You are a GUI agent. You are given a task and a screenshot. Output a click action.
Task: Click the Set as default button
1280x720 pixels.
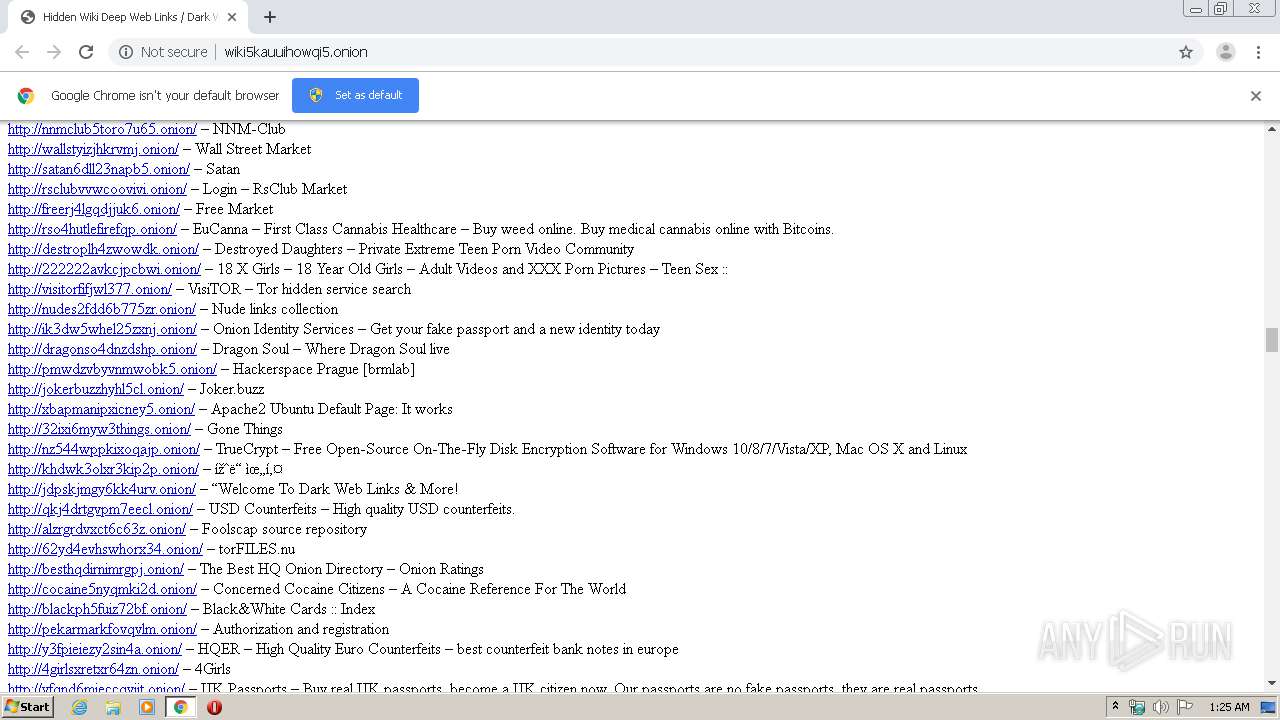coord(355,95)
